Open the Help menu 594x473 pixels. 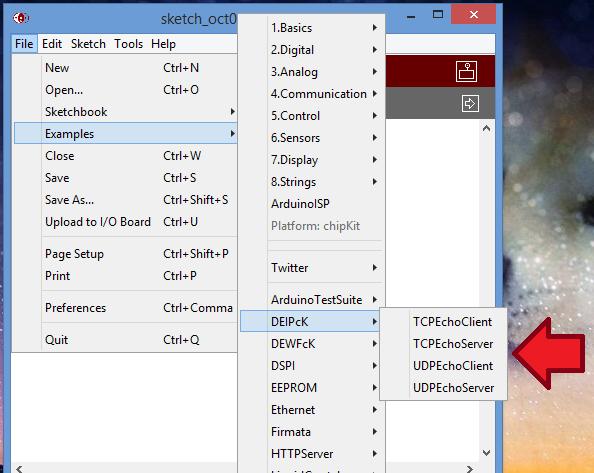click(163, 44)
